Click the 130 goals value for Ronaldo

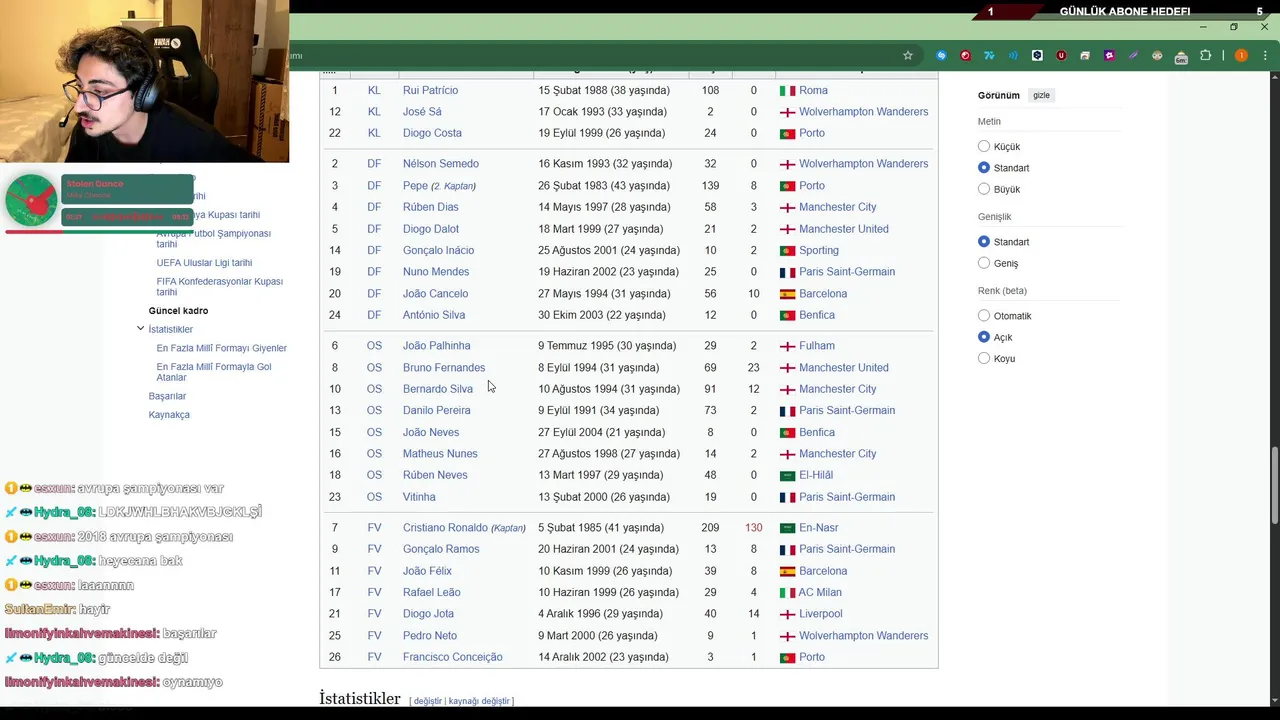753,528
